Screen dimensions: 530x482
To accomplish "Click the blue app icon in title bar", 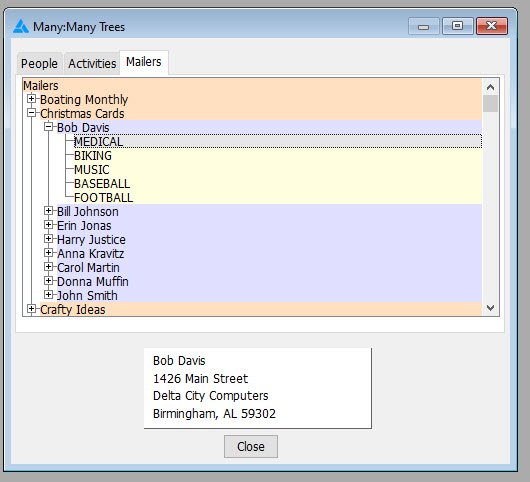I will 21,26.
